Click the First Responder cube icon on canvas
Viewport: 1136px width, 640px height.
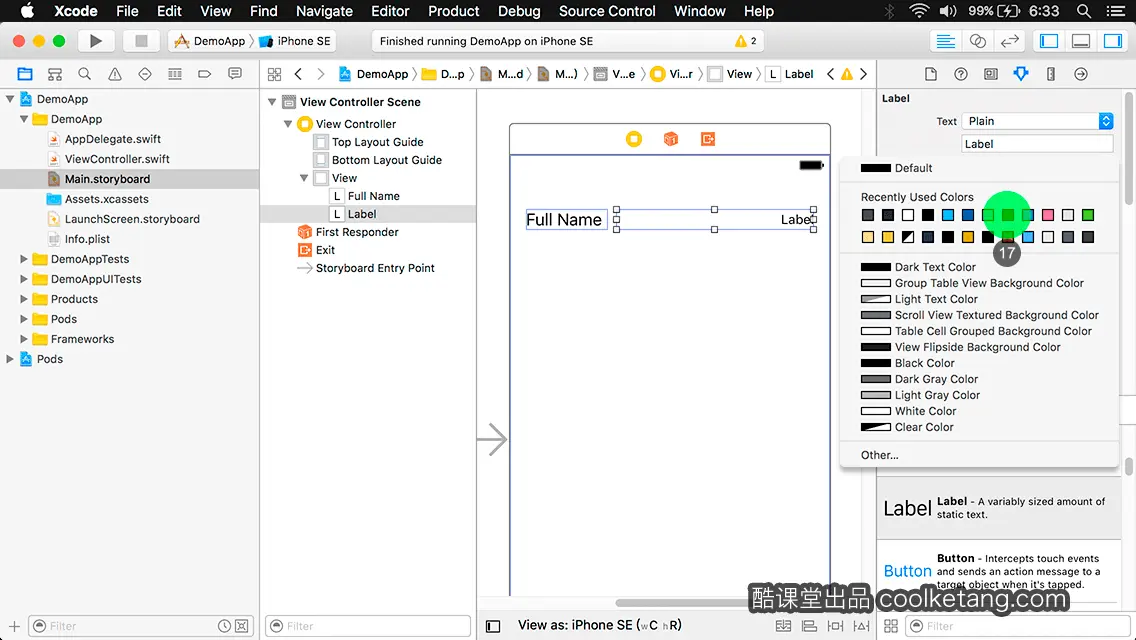(x=671, y=138)
